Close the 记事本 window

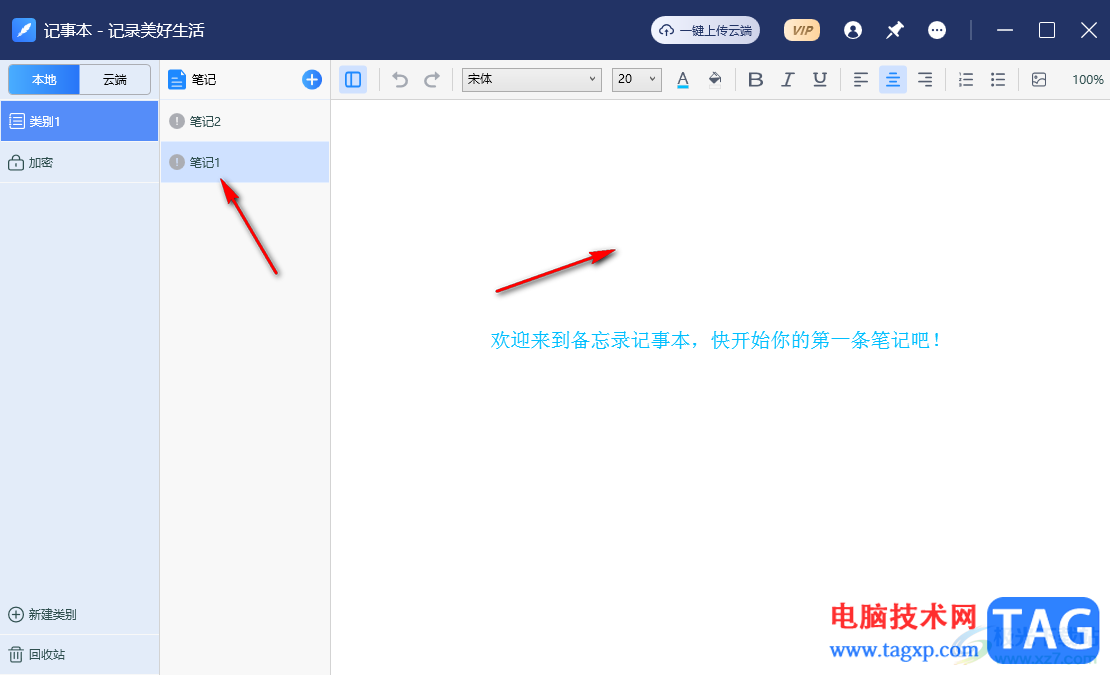1089,30
